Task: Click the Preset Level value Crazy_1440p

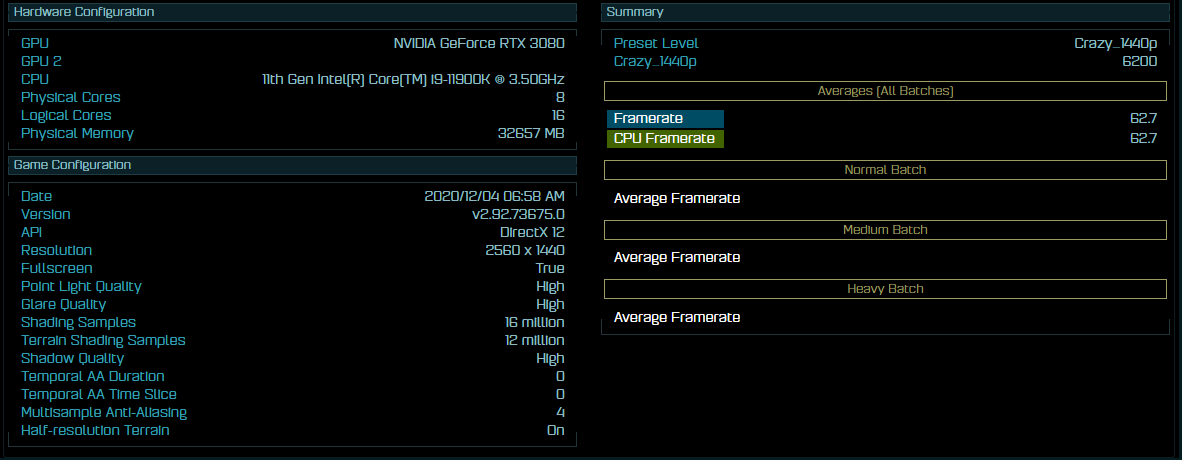Action: (1116, 44)
